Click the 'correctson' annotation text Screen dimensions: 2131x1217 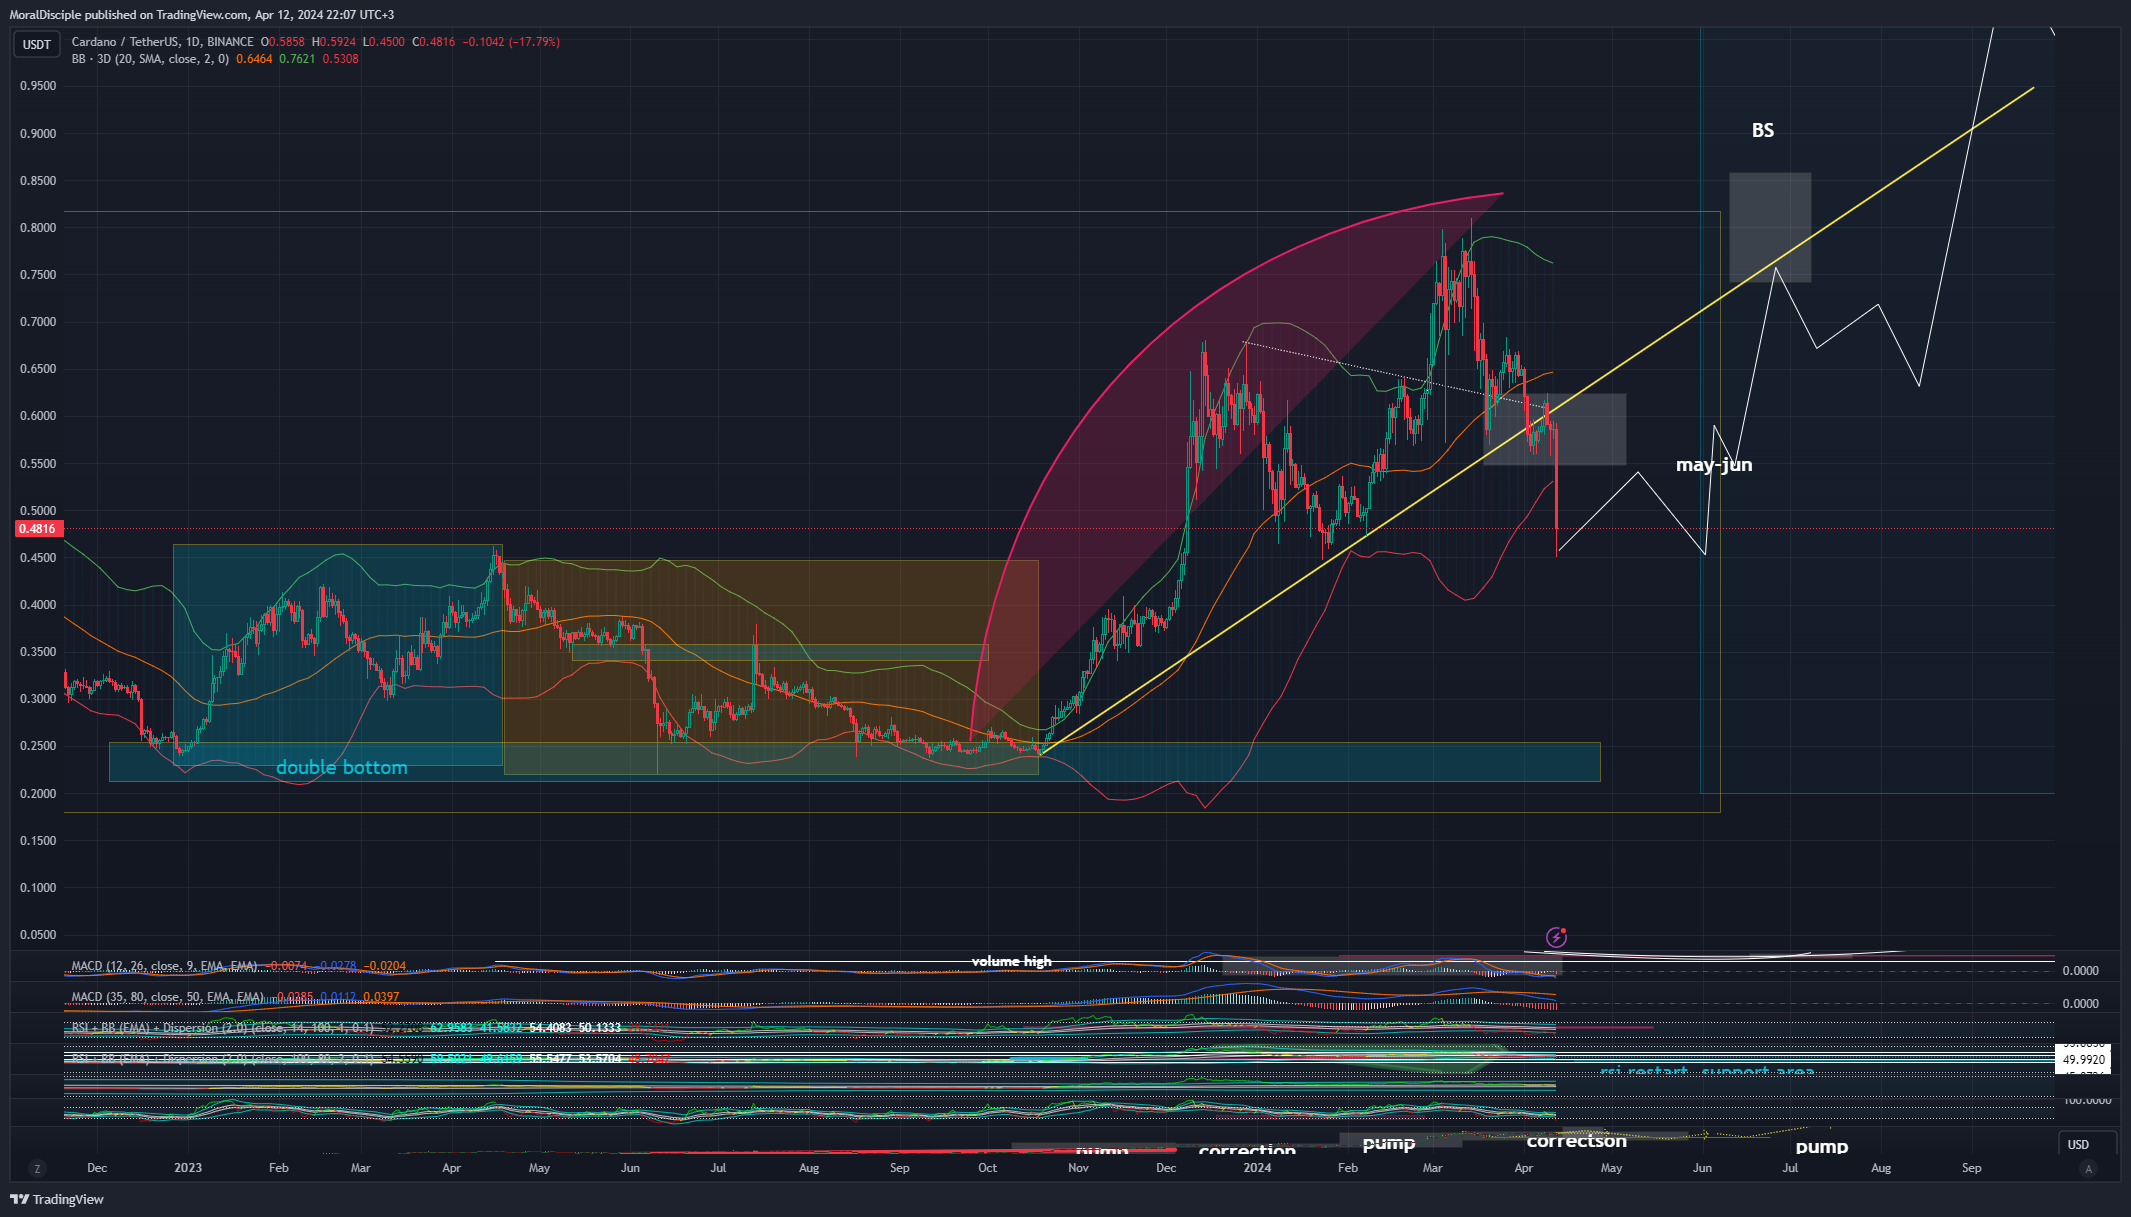coord(1576,1141)
